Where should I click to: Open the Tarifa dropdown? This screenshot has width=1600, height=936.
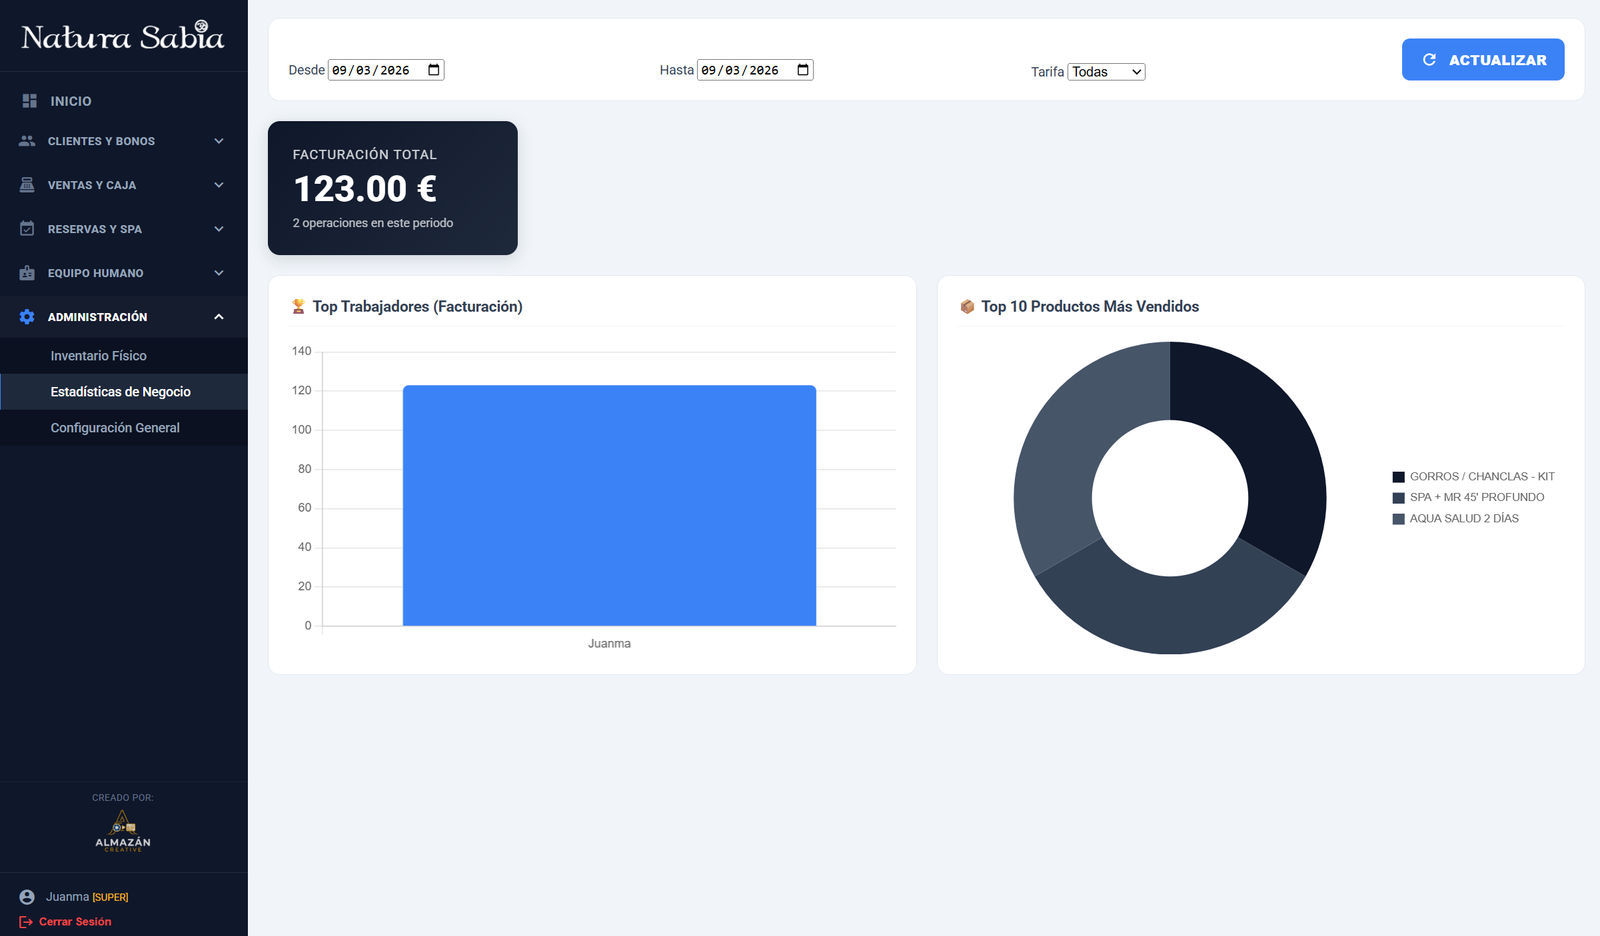click(x=1106, y=72)
